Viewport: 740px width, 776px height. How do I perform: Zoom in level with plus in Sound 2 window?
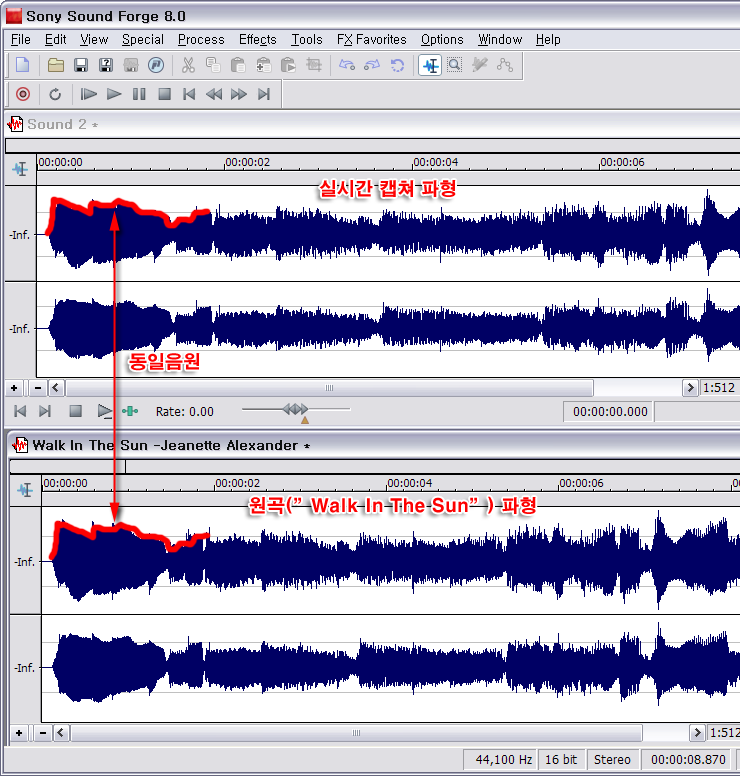tap(14, 388)
